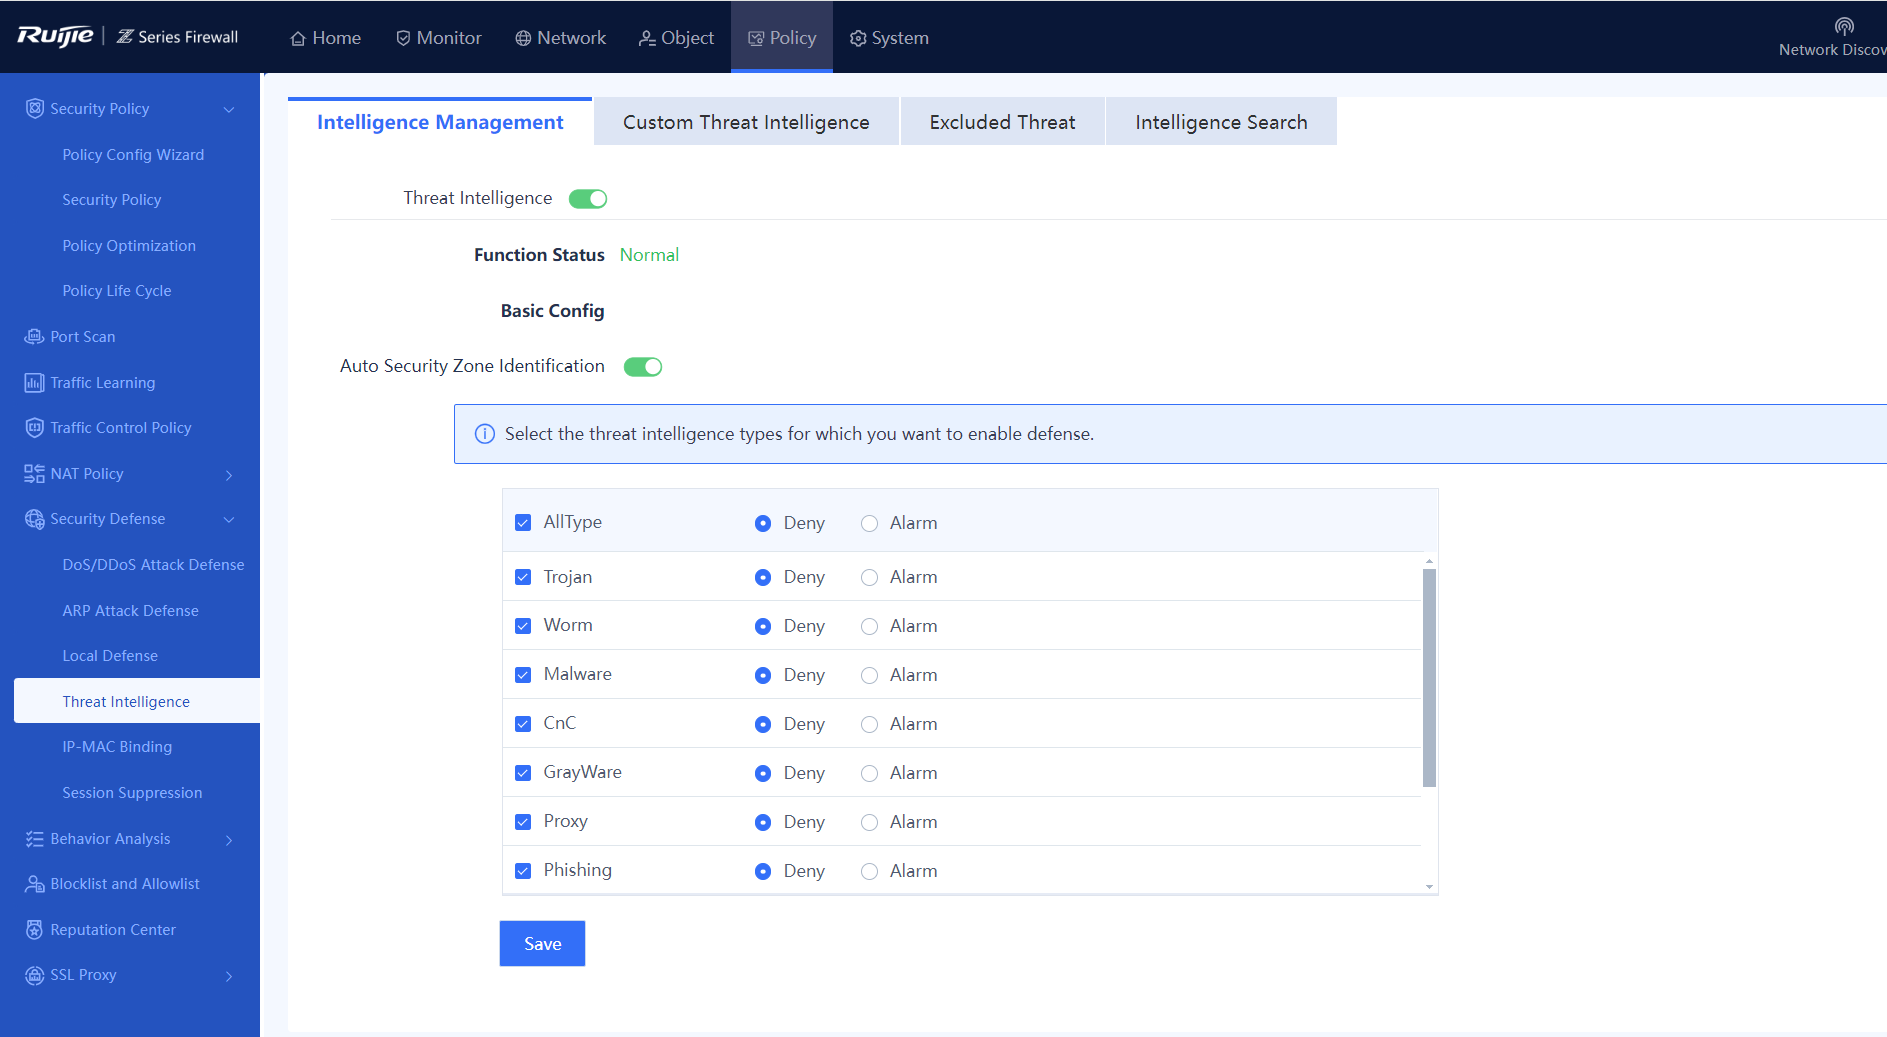Select Alarm for AllType
This screenshot has height=1037, width=1887.
[870, 523]
